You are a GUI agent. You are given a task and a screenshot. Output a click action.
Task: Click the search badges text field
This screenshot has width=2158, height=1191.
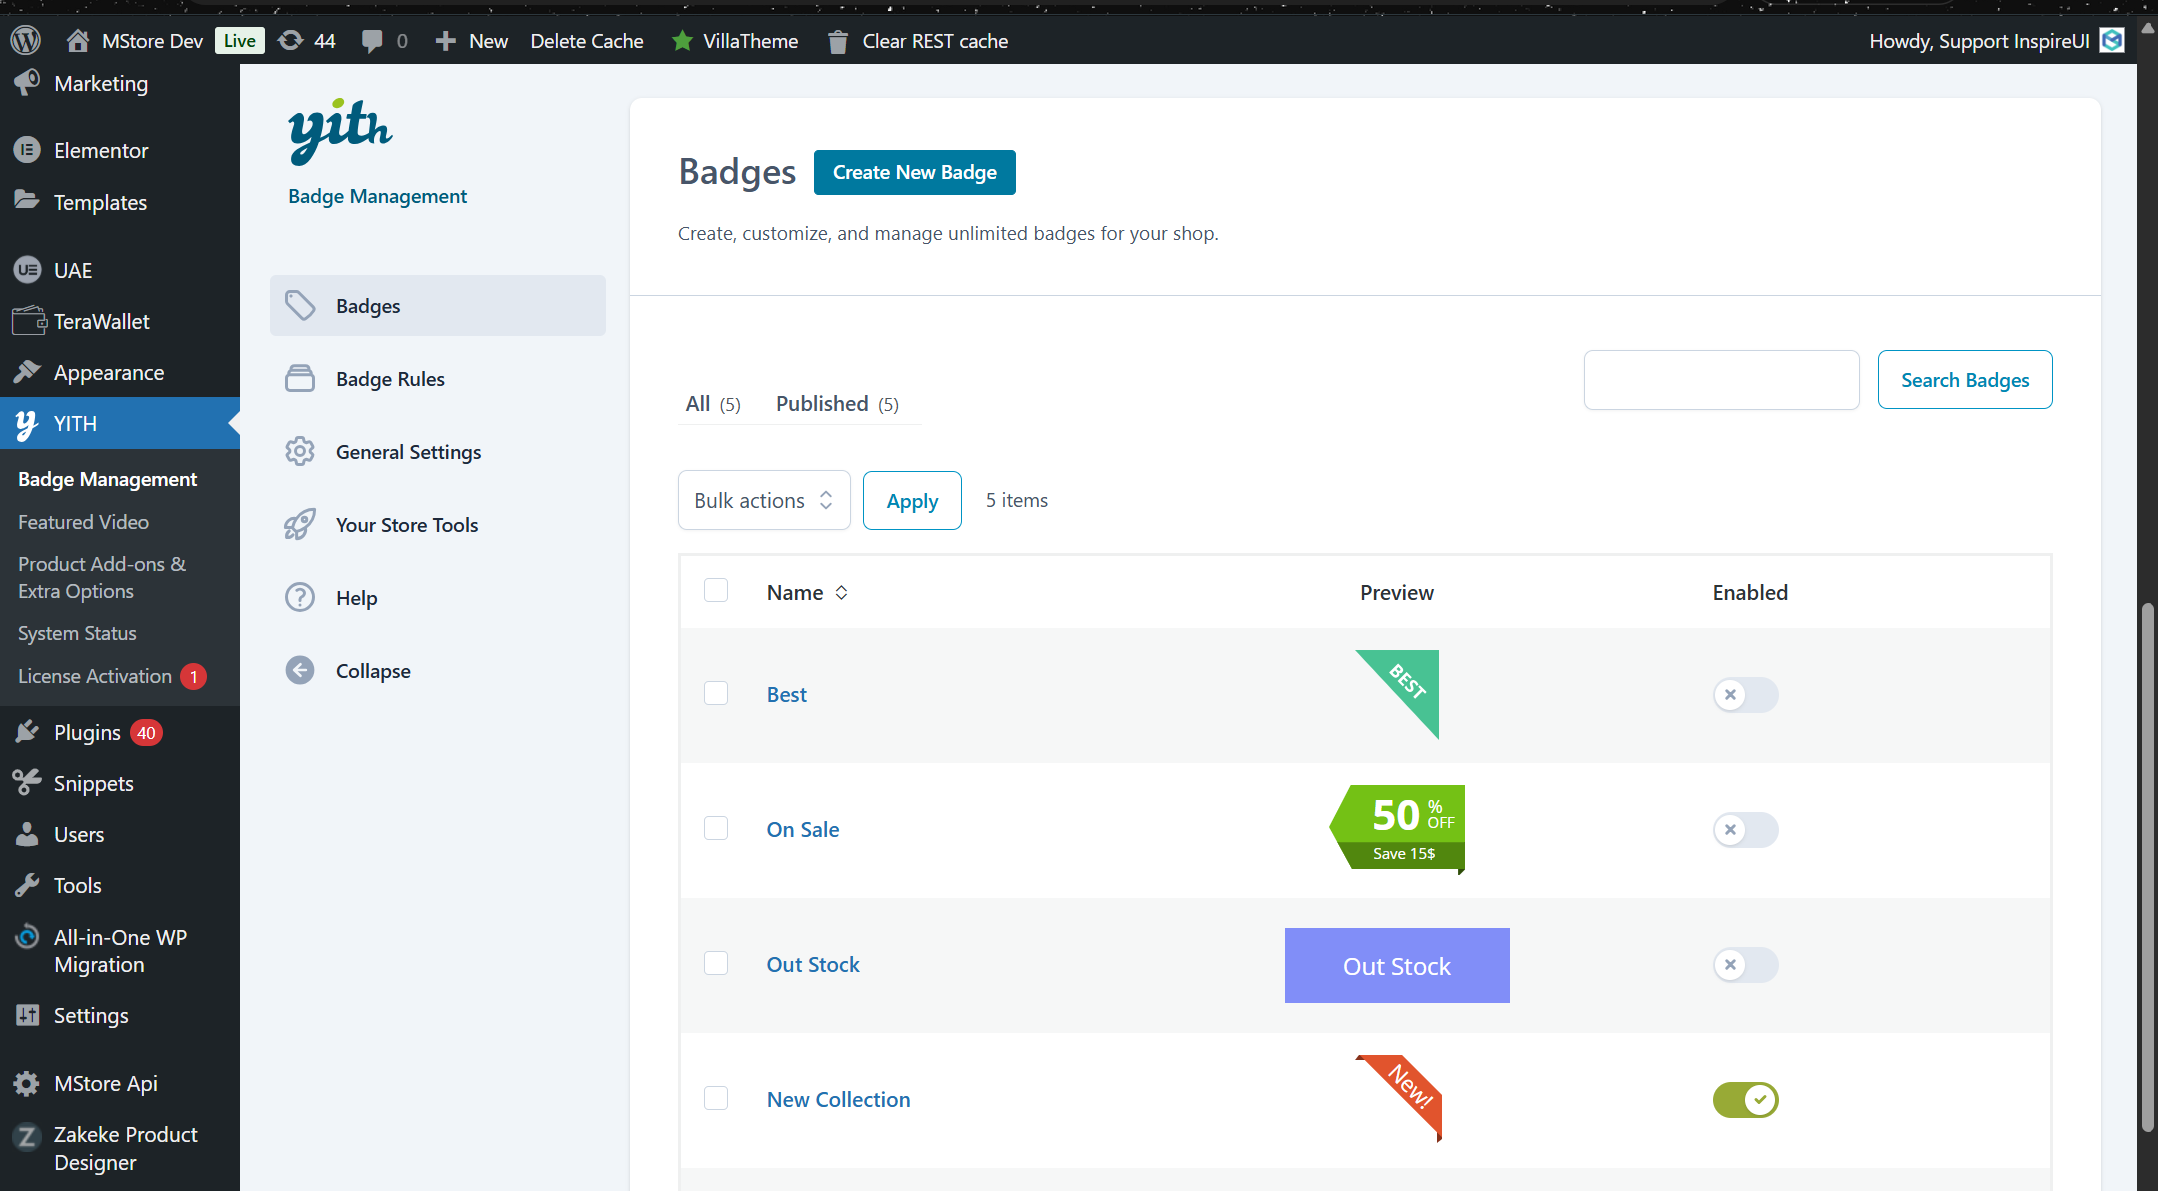click(1721, 380)
